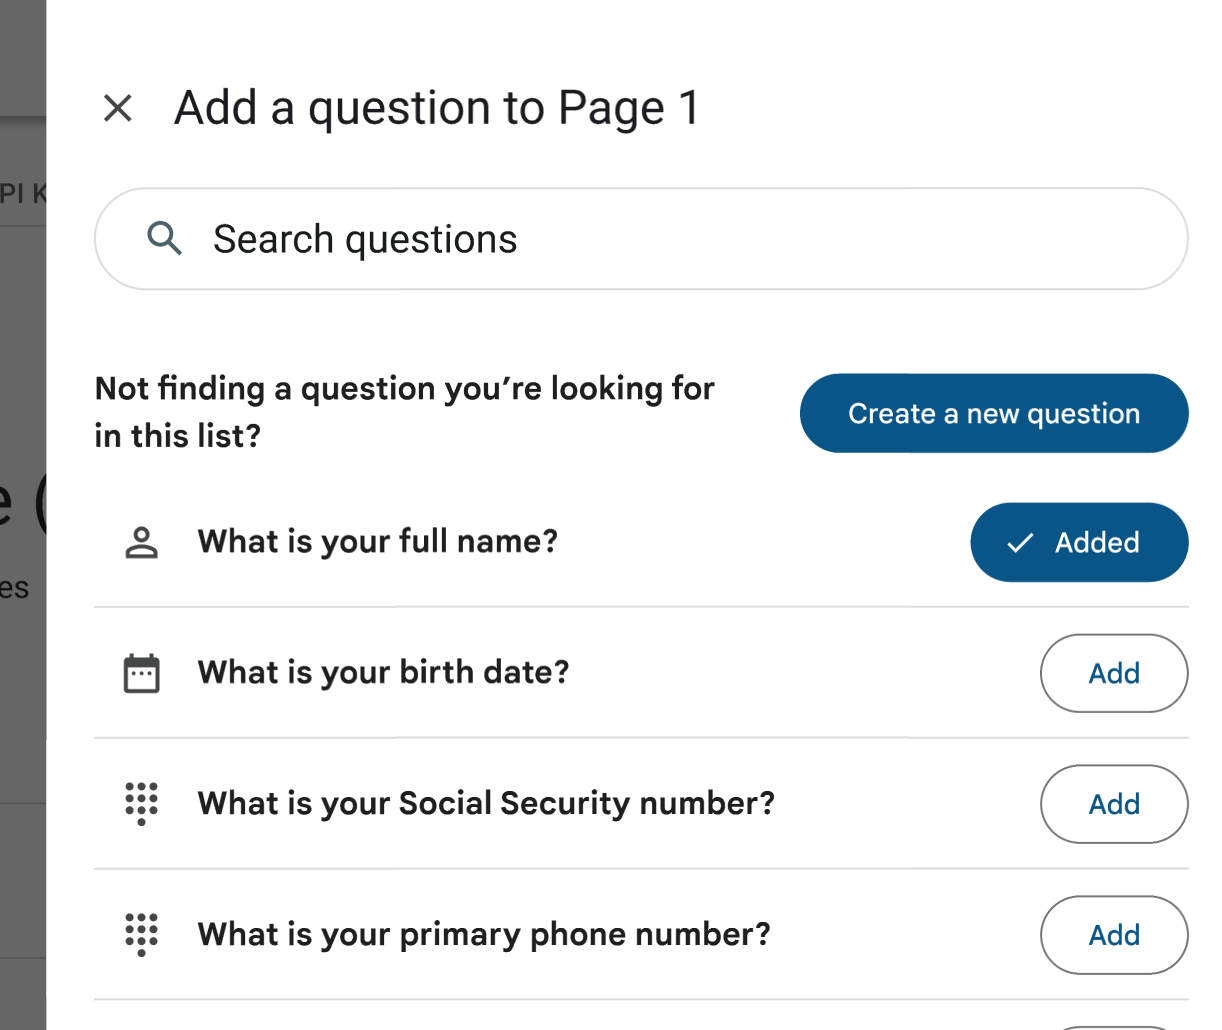
Task: Select the birth date question row
Action: point(383,672)
